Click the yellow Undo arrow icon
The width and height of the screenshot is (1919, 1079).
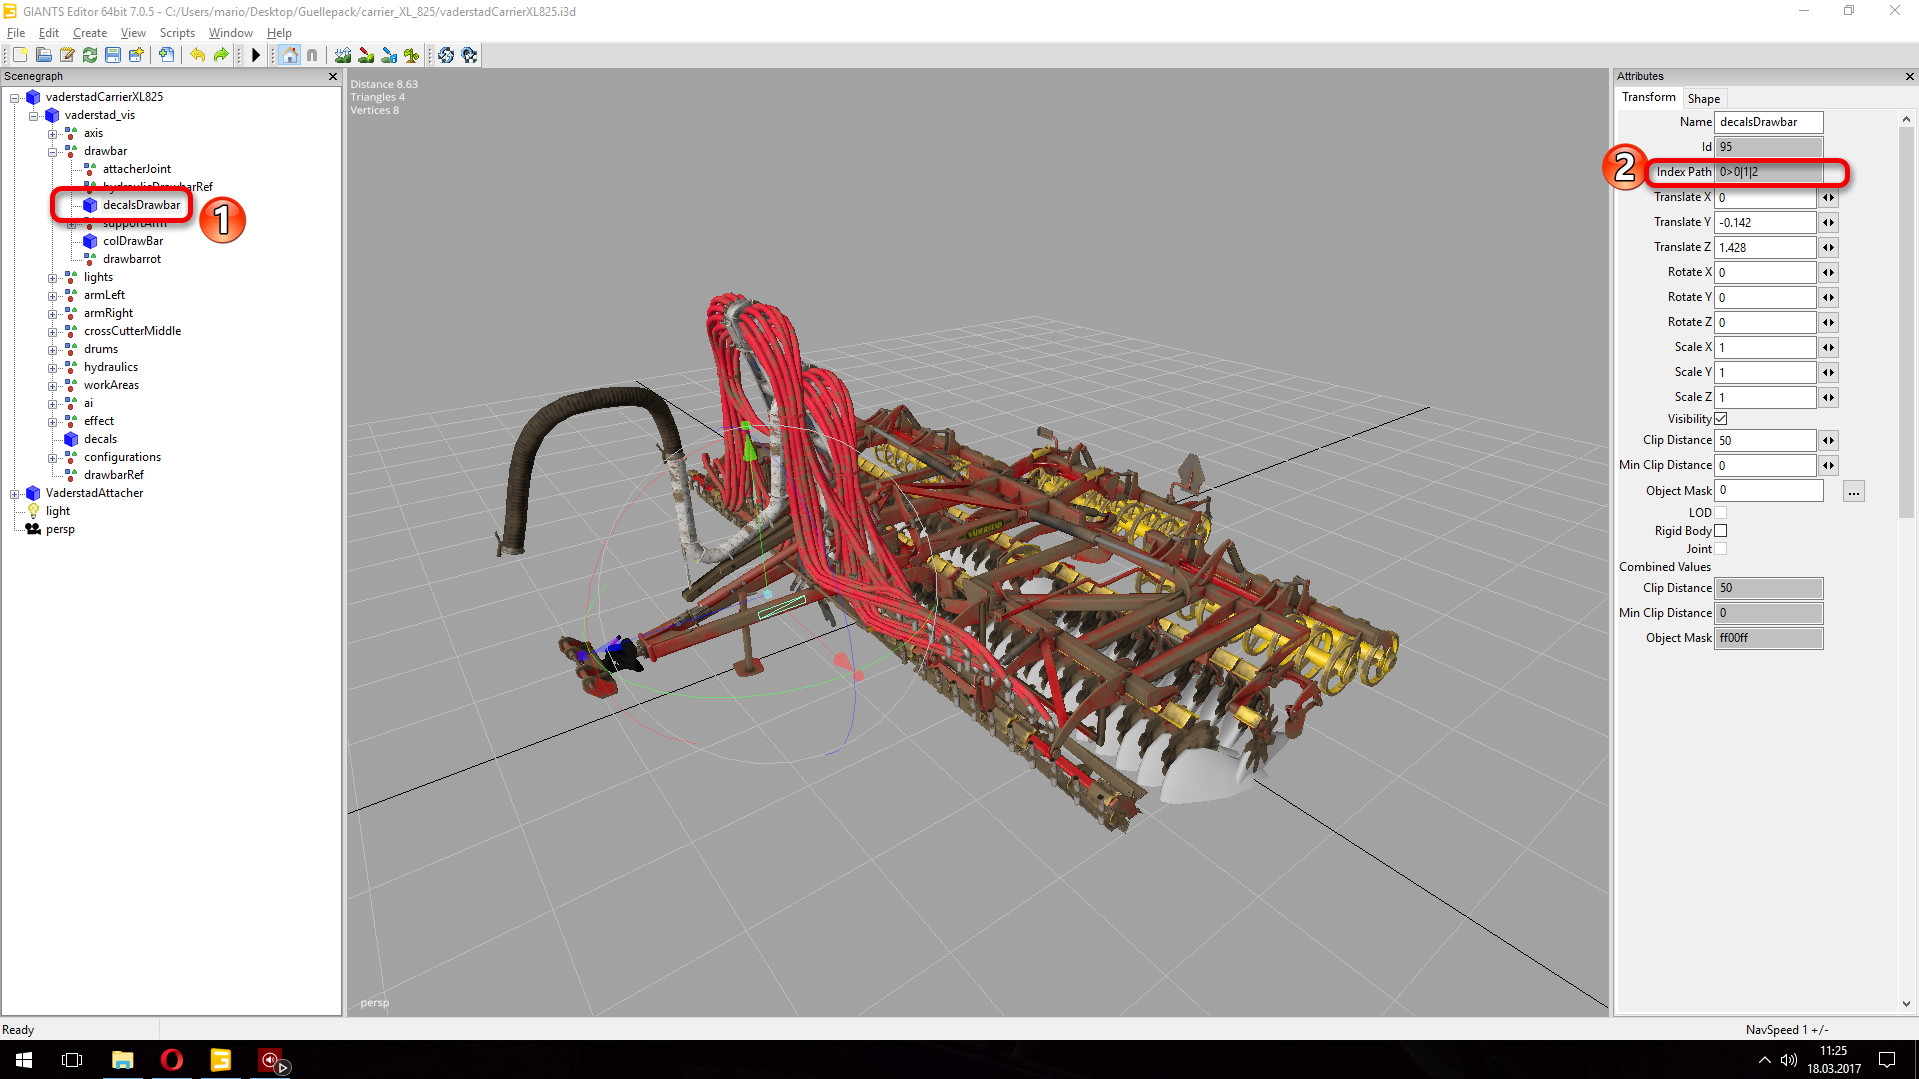coord(197,55)
